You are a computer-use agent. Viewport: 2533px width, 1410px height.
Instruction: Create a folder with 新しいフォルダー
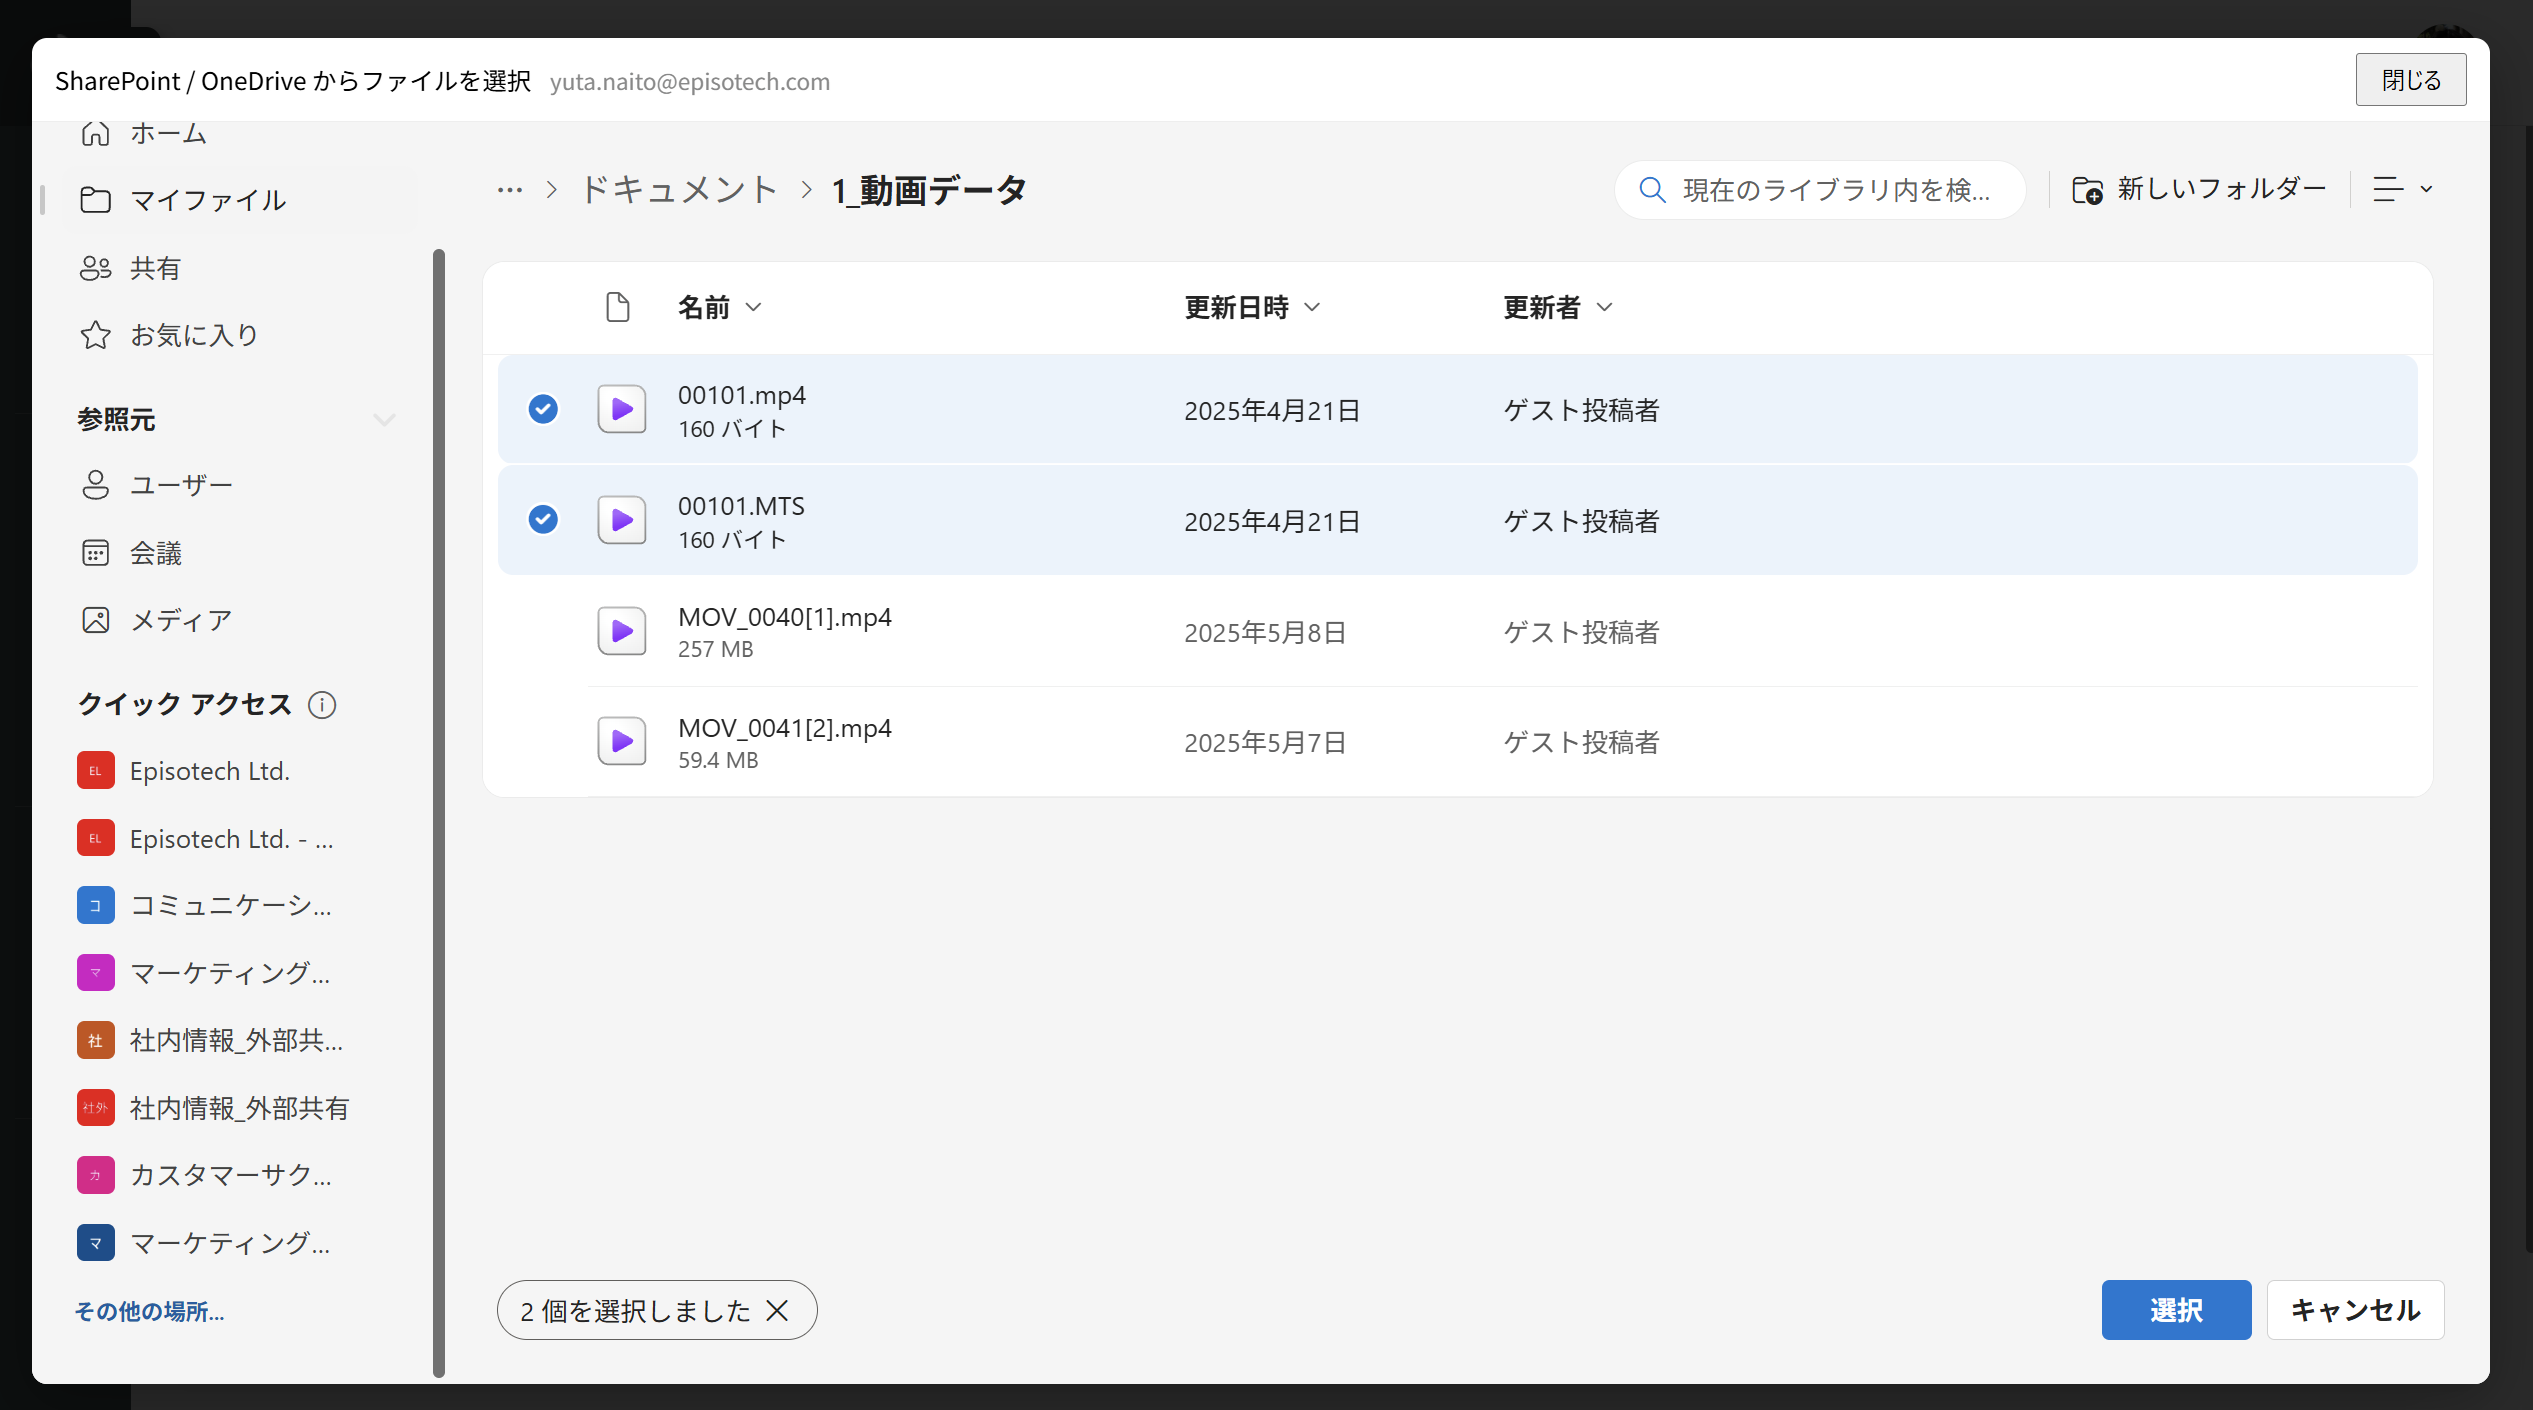click(x=2199, y=189)
